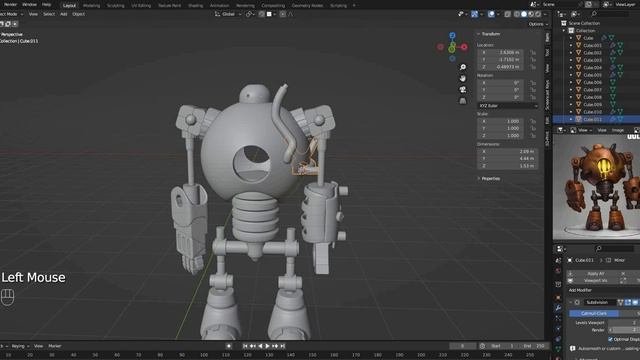
Task: Lock the Scale Y value
Action: click(533, 128)
